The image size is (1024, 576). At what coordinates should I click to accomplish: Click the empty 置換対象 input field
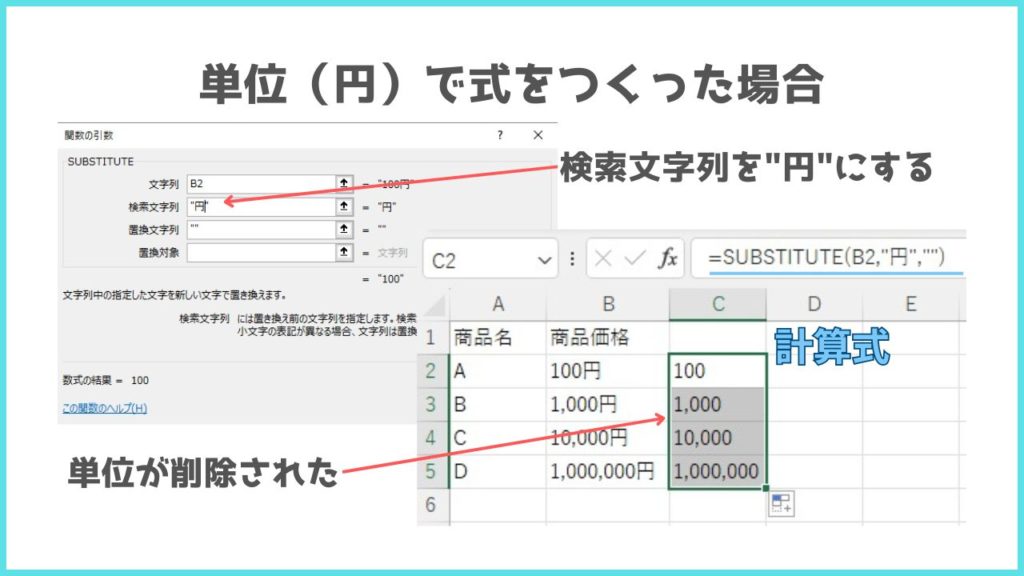pos(260,252)
